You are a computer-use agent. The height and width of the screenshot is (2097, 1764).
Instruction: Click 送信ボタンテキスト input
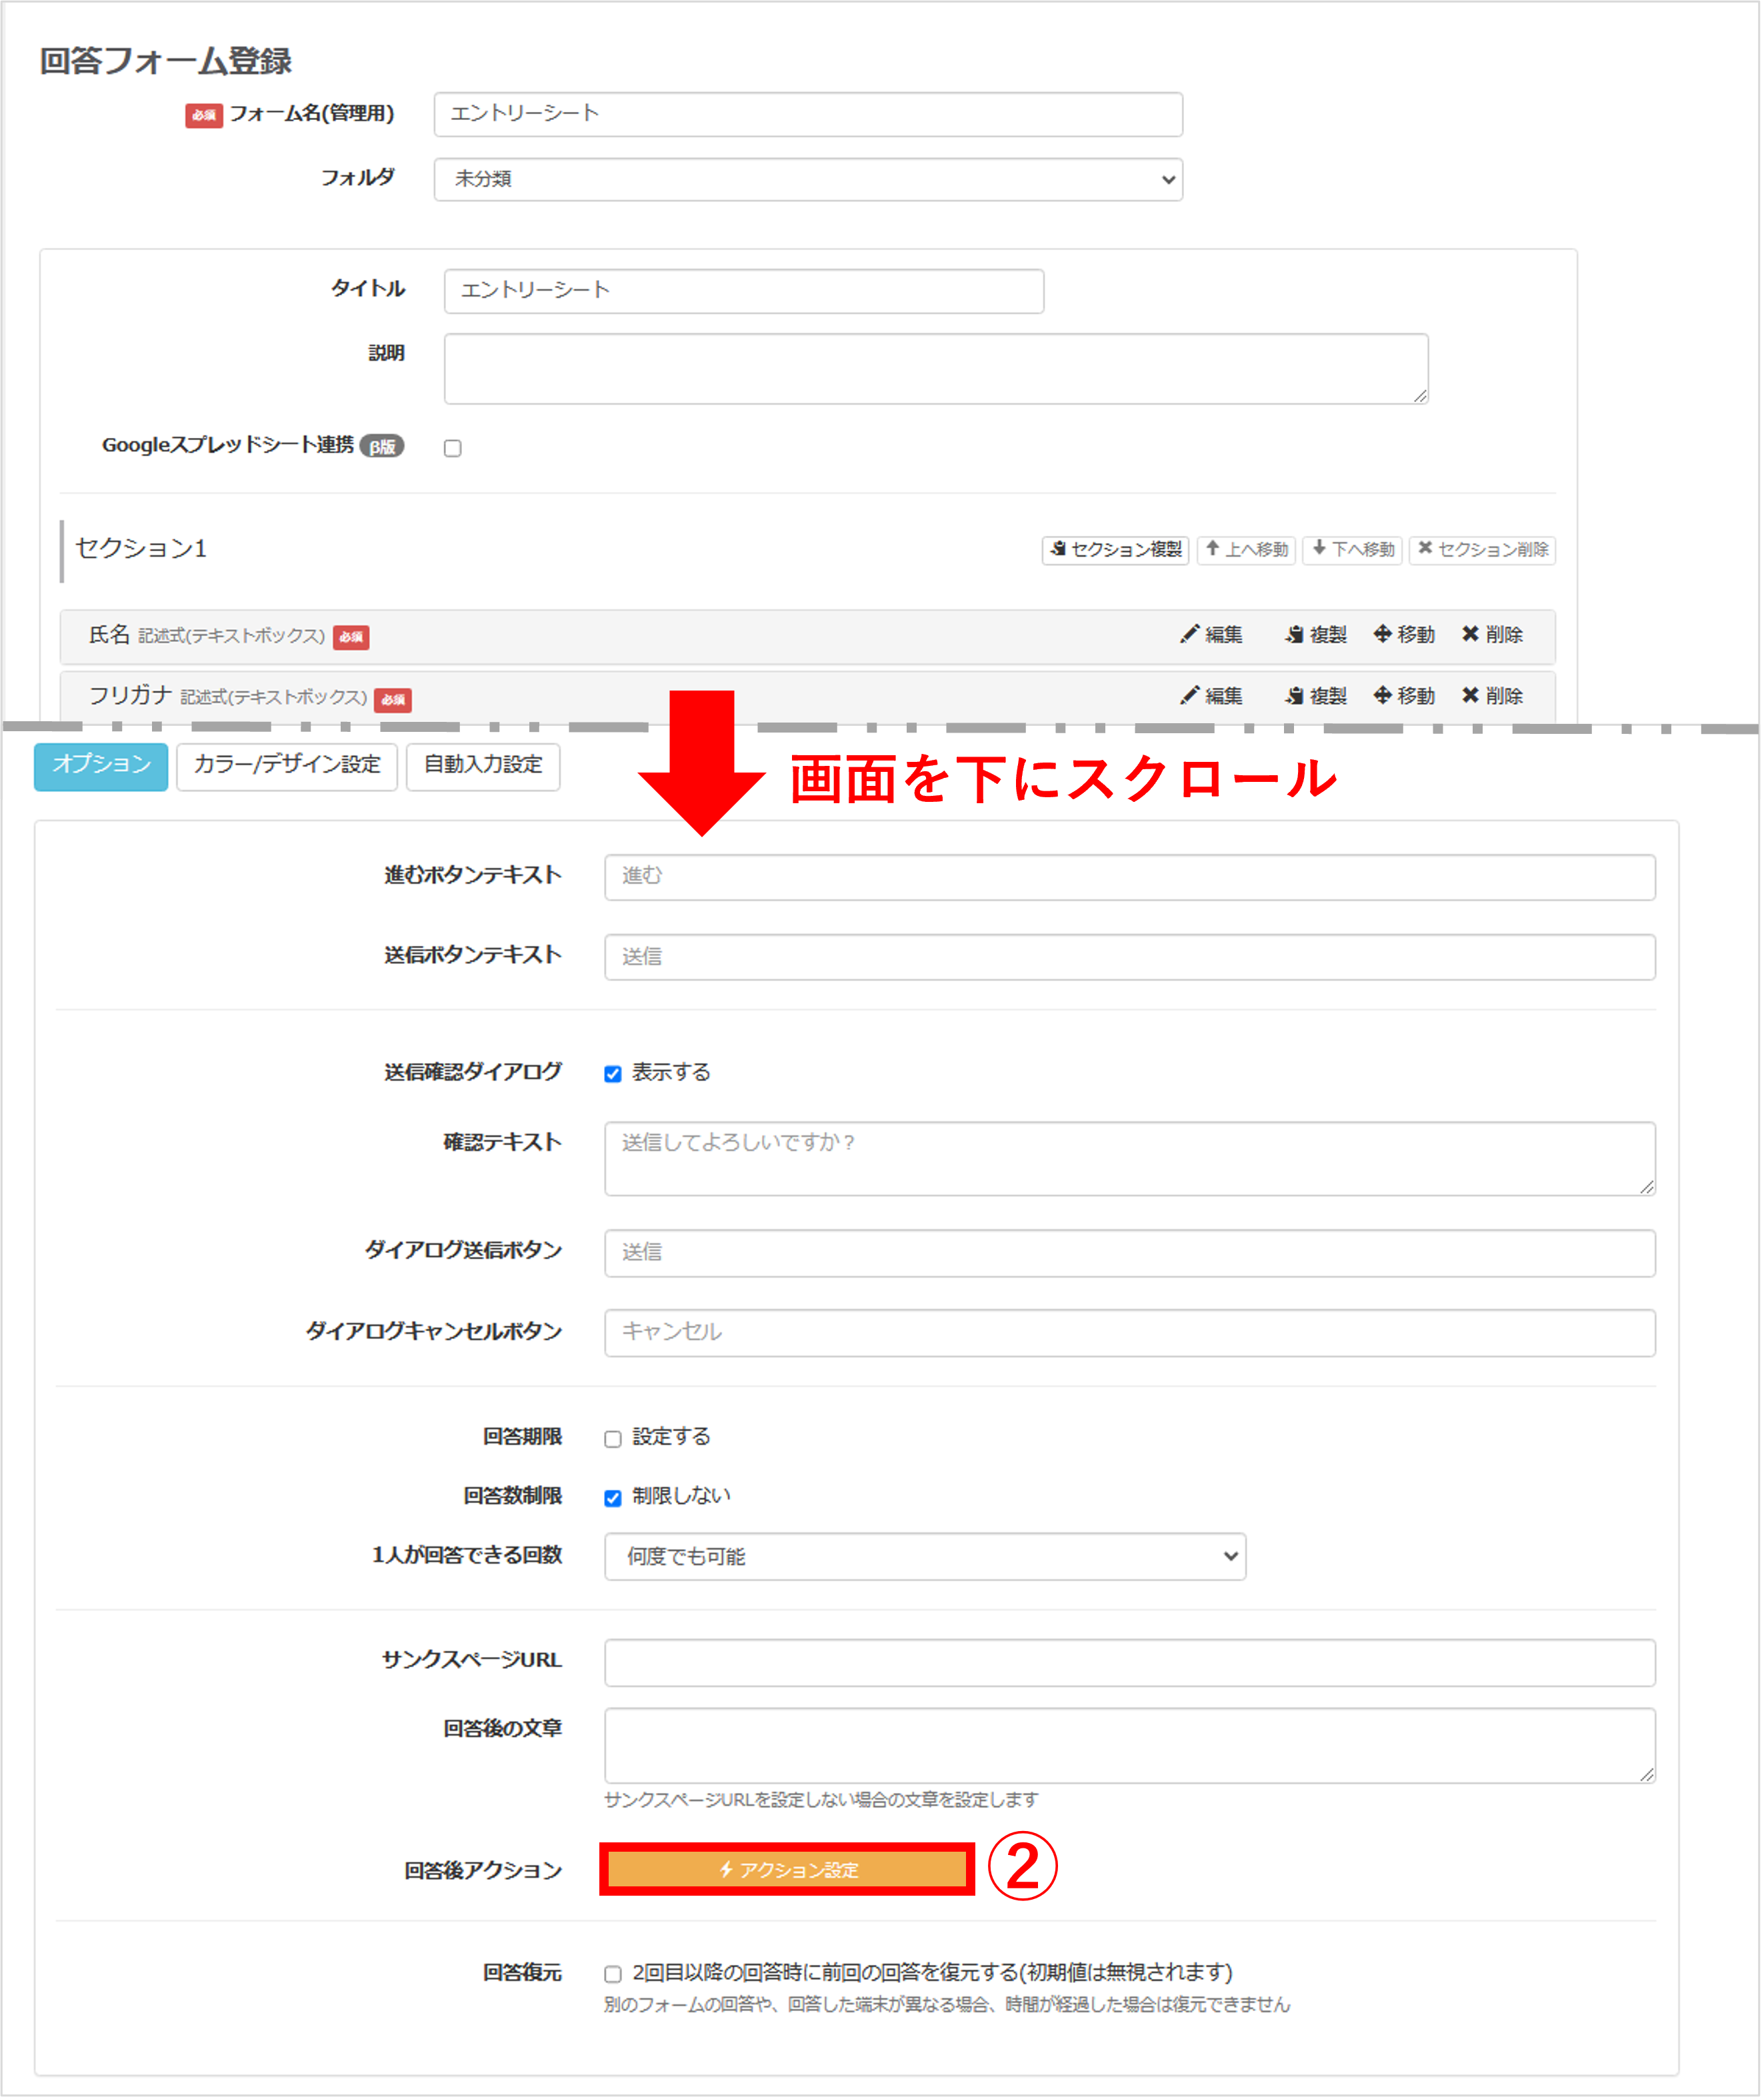coord(1130,957)
